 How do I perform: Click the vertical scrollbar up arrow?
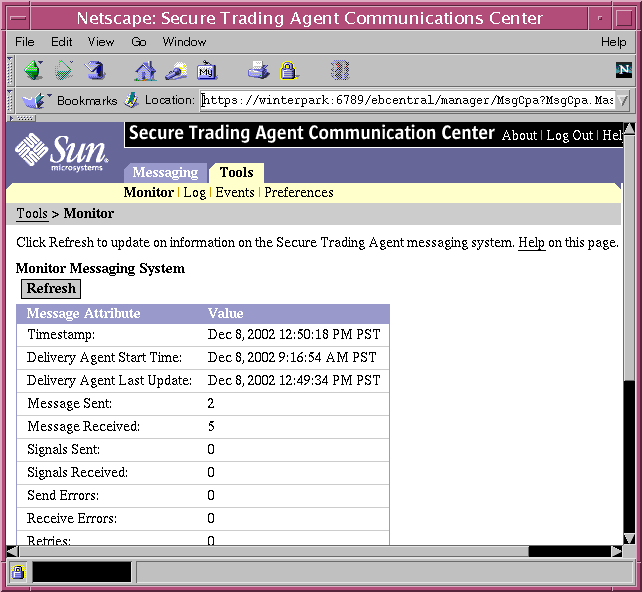tap(629, 129)
